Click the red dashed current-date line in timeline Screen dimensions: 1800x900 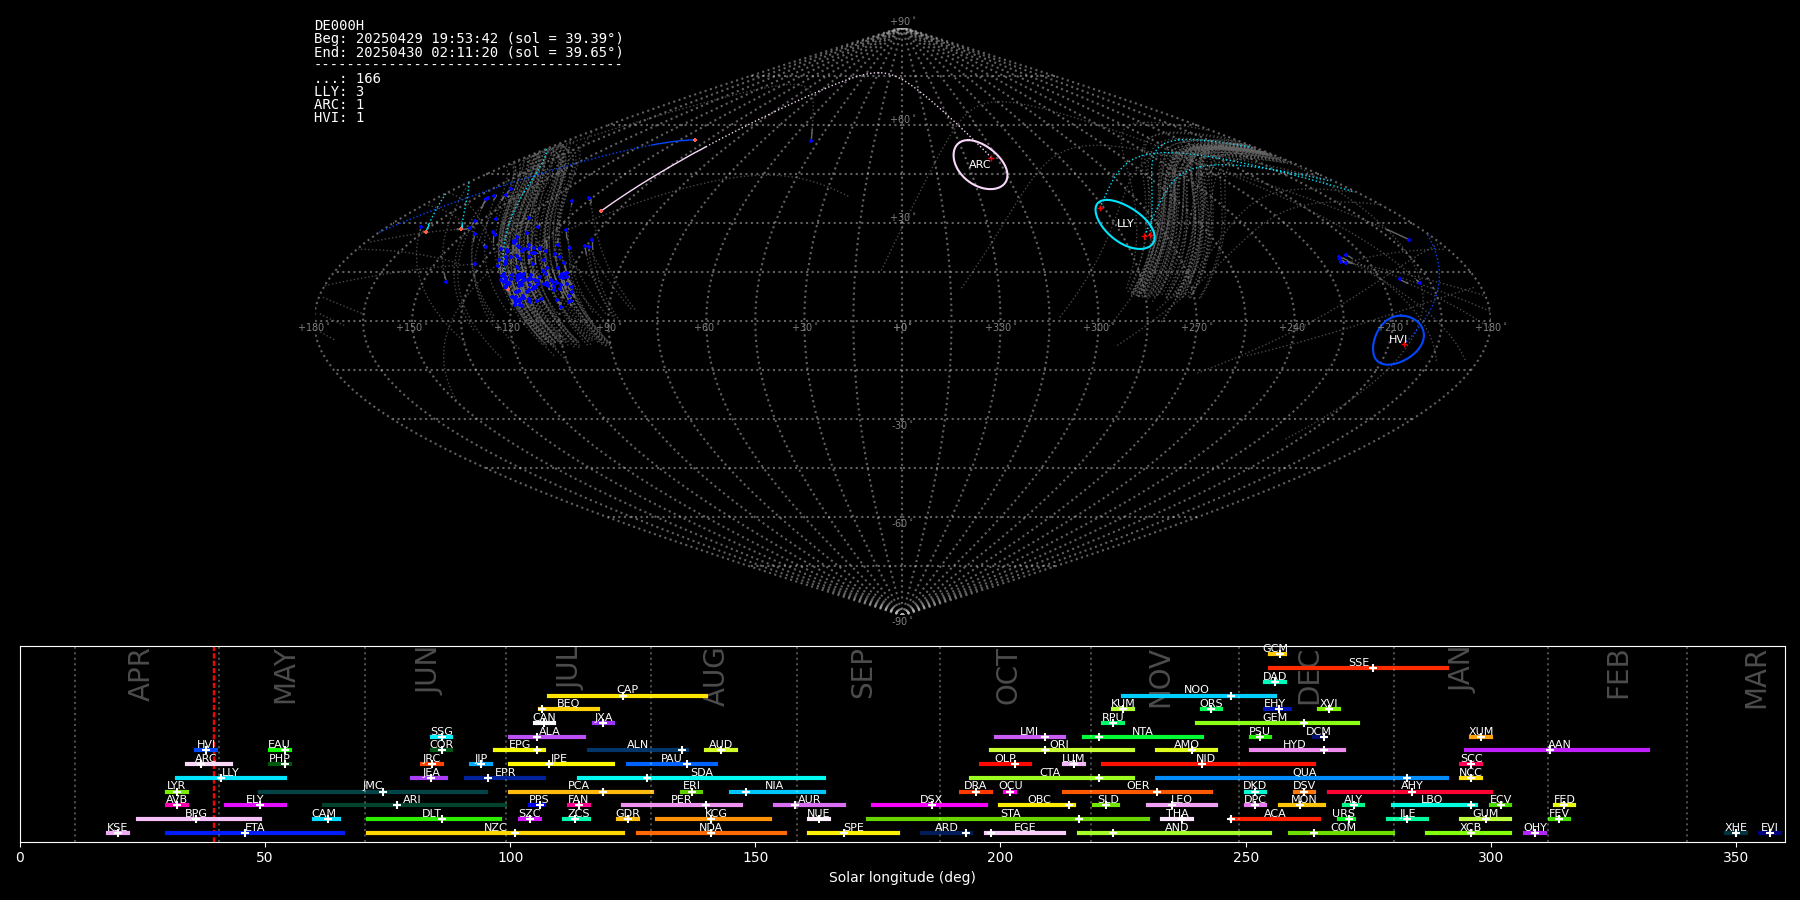click(214, 744)
